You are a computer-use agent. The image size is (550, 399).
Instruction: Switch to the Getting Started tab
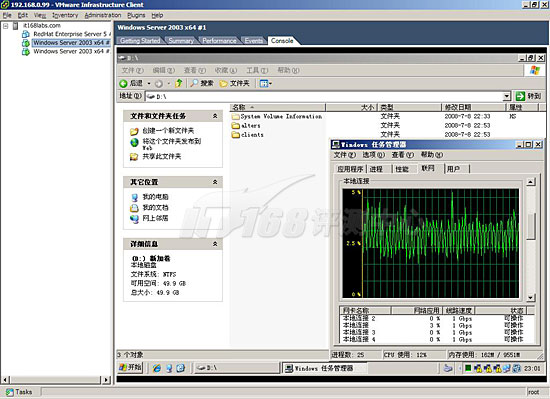pyautogui.click(x=140, y=41)
